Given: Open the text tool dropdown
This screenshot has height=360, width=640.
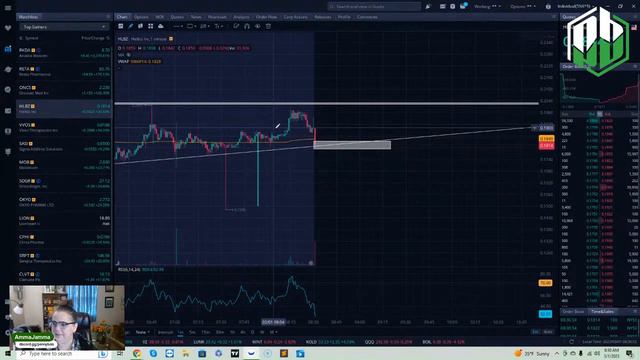Looking at the screenshot, I should pos(219,26).
